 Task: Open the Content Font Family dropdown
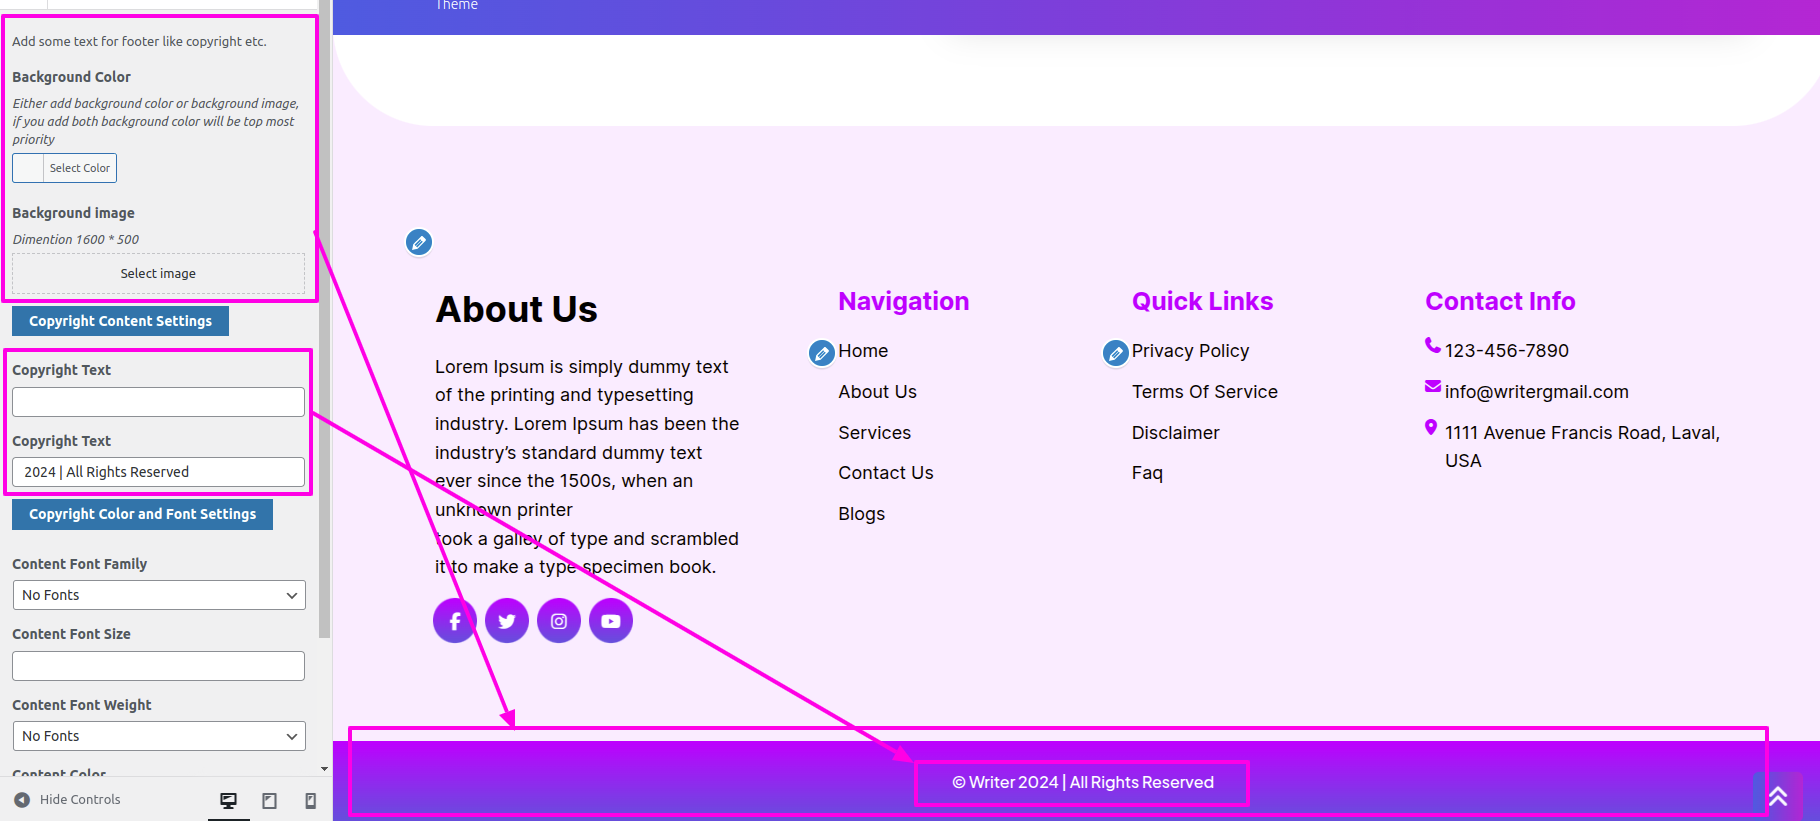click(159, 595)
